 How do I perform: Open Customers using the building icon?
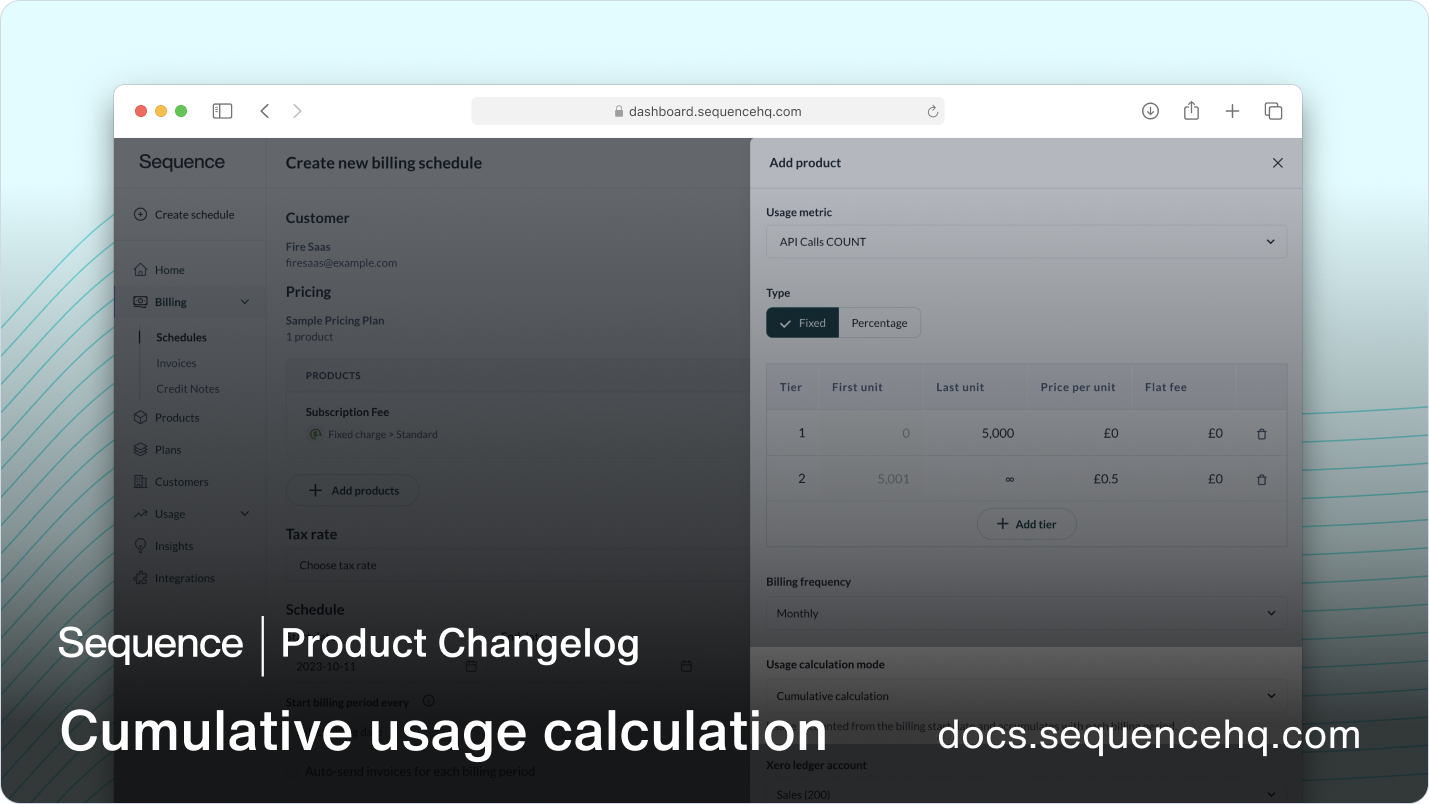click(141, 481)
